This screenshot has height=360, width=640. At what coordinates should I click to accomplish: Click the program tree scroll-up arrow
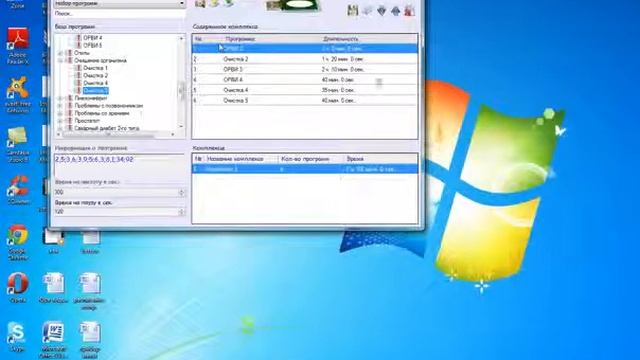point(182,38)
